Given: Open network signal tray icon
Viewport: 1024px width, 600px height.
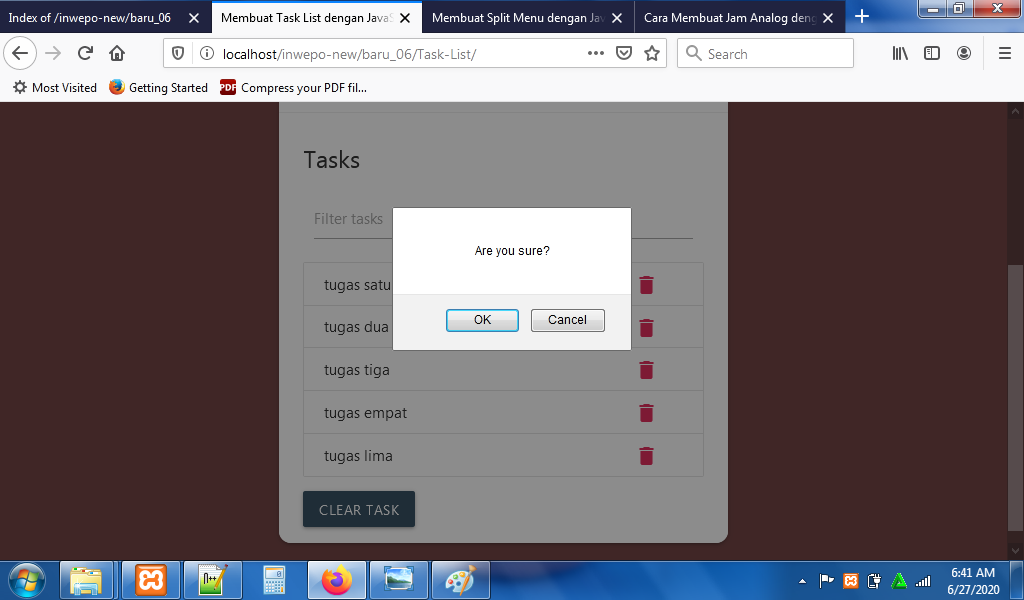Looking at the screenshot, I should 923,580.
